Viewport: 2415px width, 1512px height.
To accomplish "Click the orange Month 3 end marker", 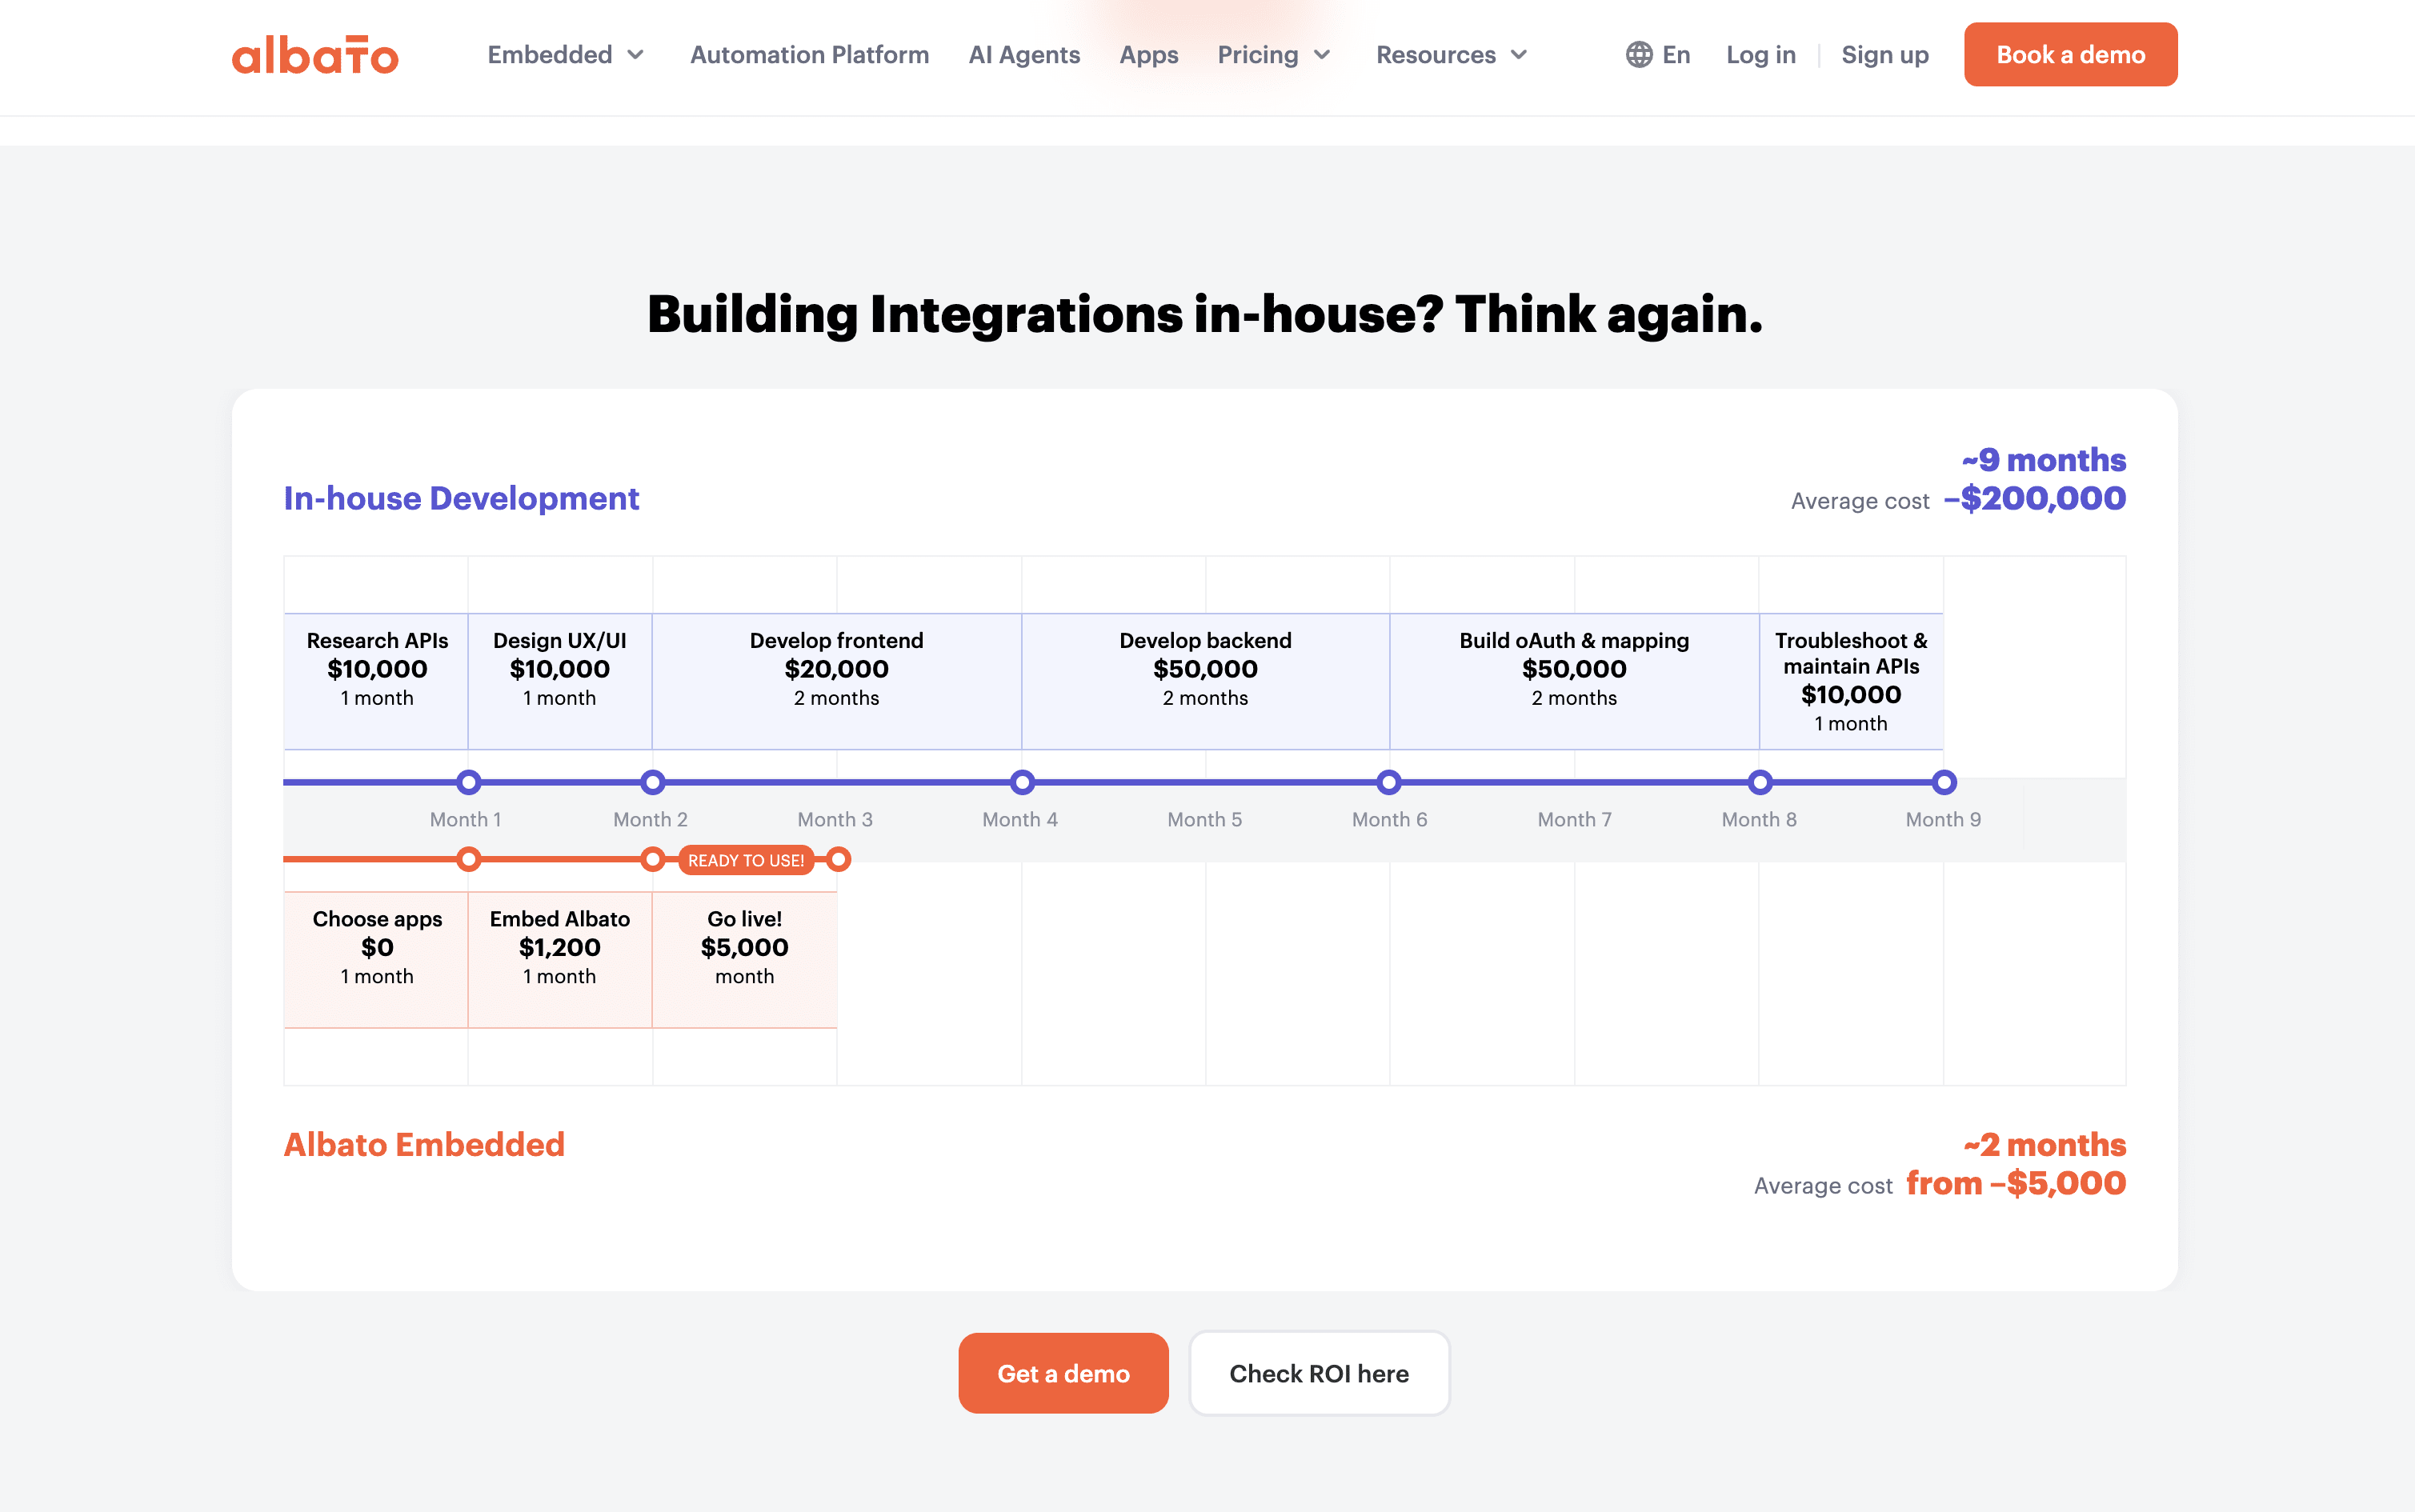I will (x=838, y=859).
